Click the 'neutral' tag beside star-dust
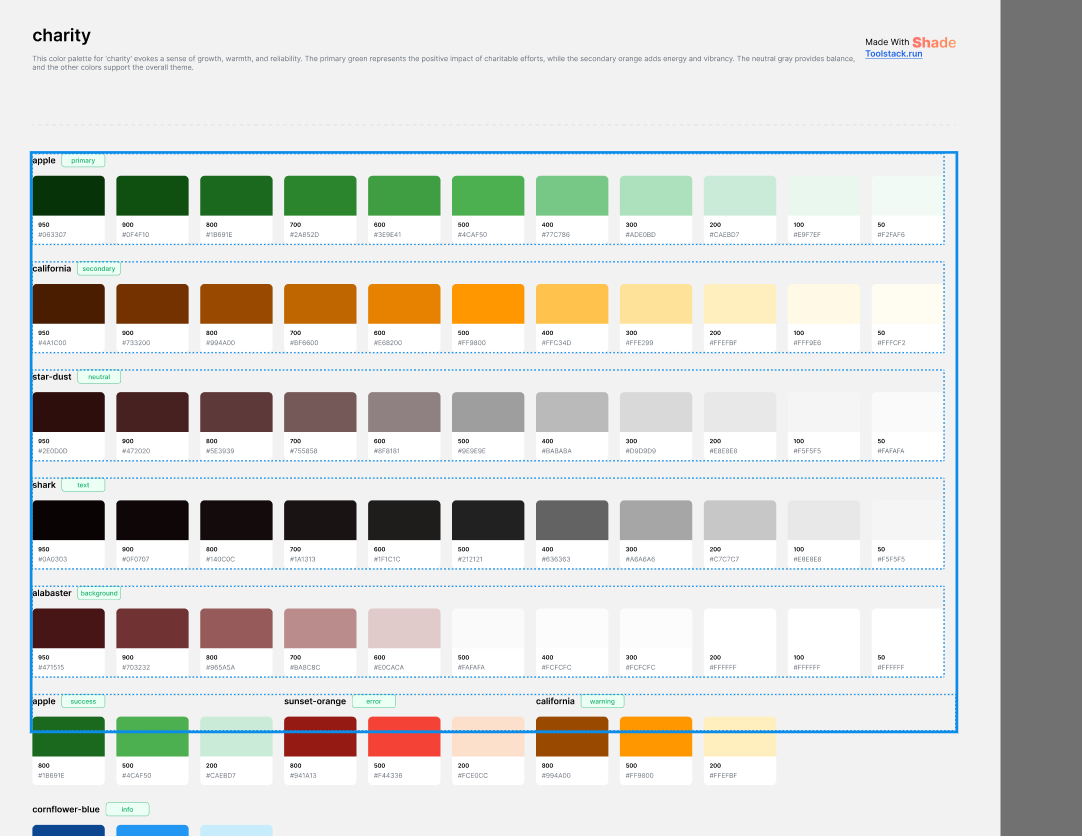This screenshot has width=1082, height=836. click(x=99, y=377)
